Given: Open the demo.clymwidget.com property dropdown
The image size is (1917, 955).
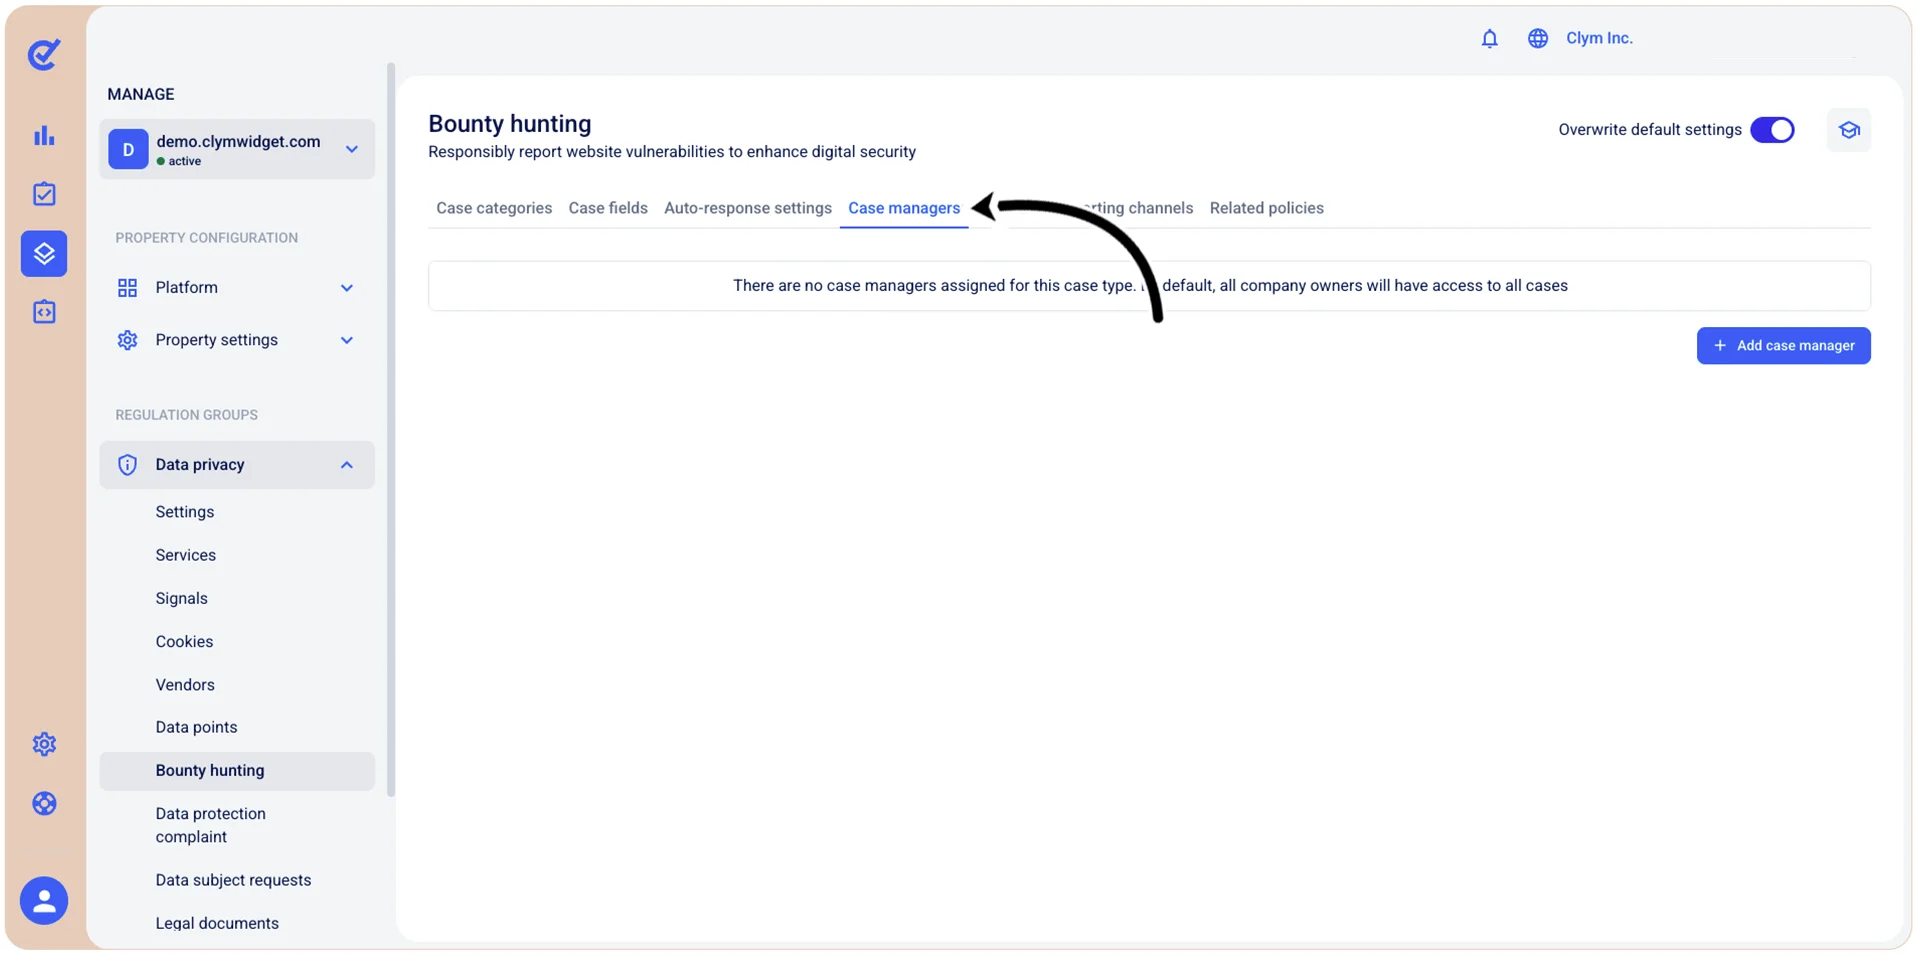Looking at the screenshot, I should click(x=237, y=149).
